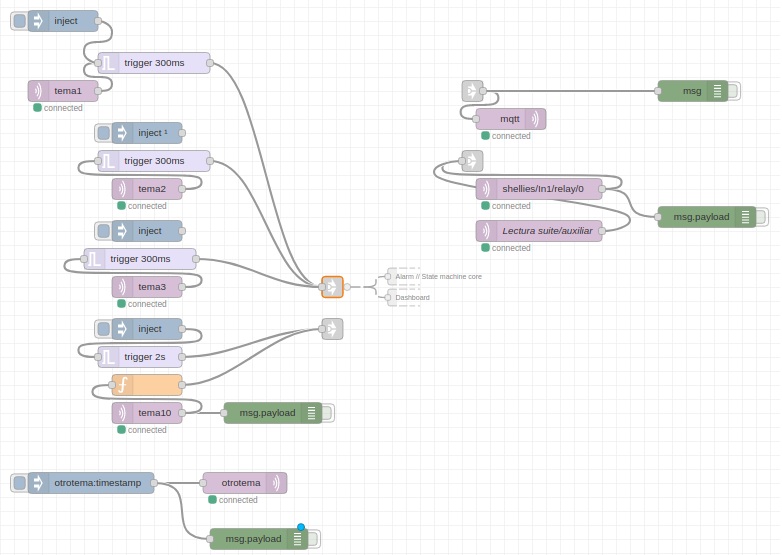
Task: Trigger the button of the inject node with an unwired output
Action: (x=103, y=231)
